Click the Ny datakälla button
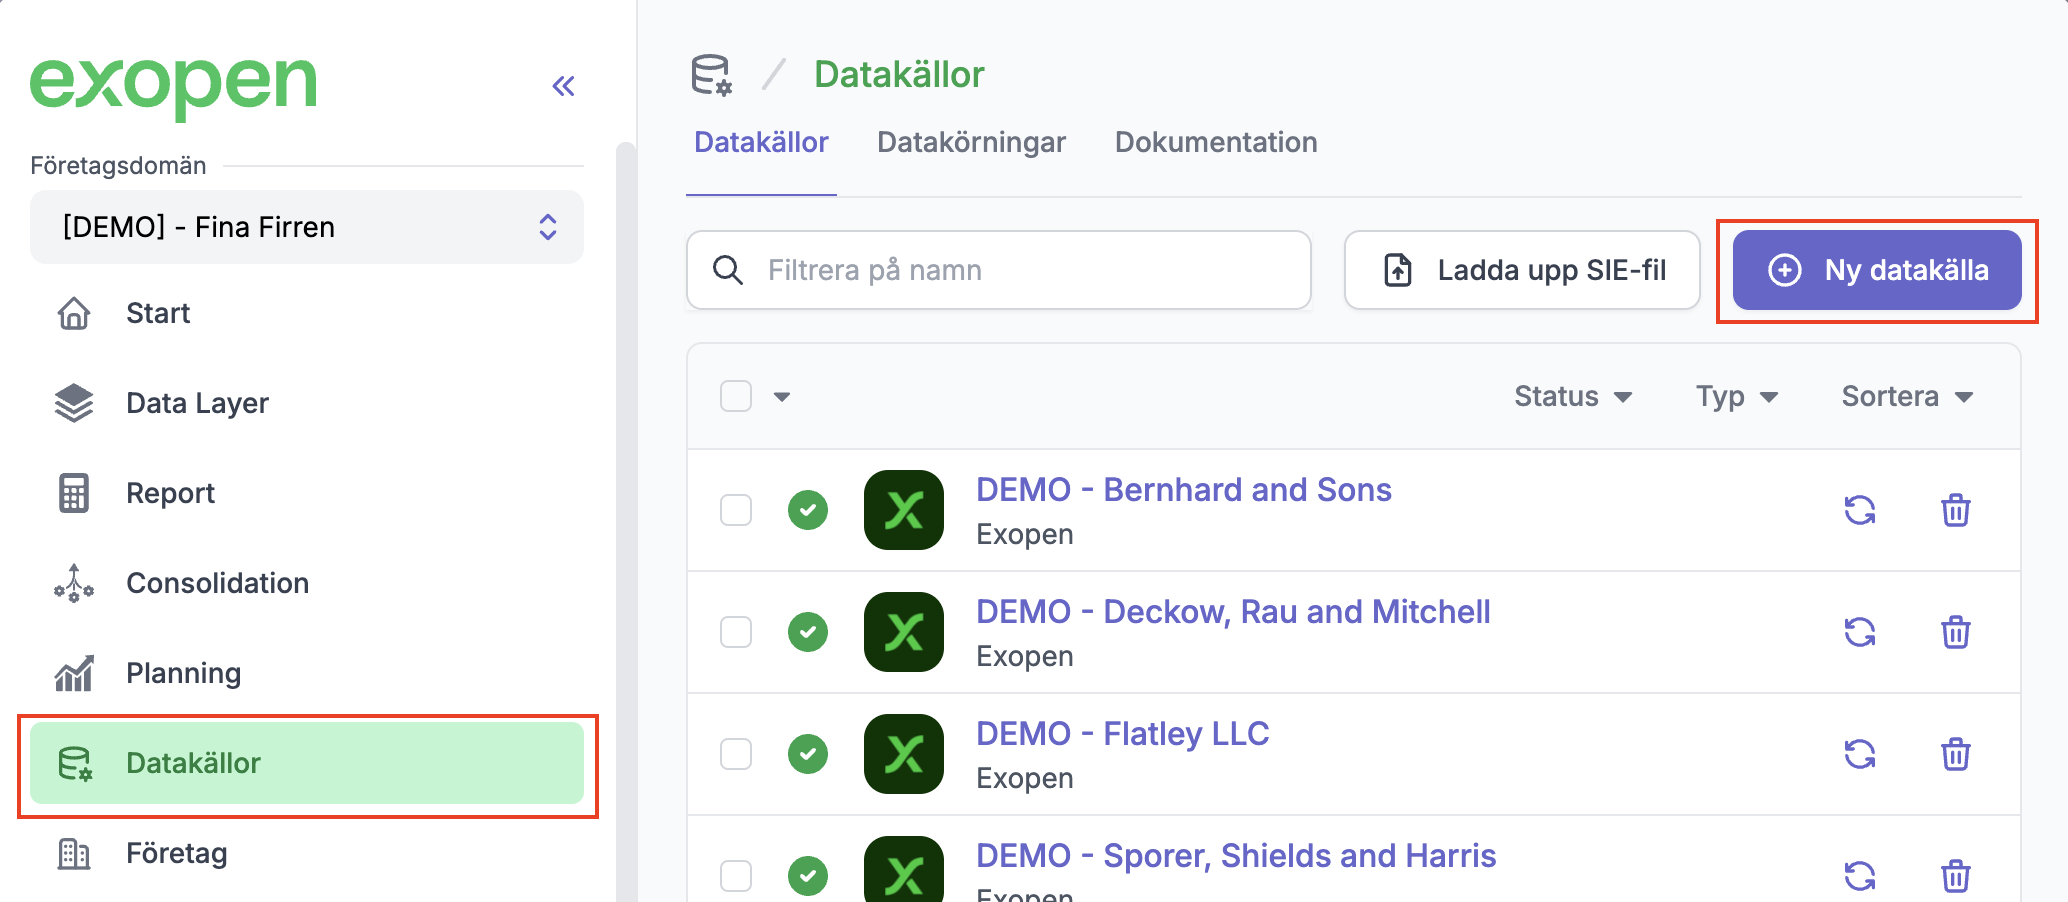The height and width of the screenshot is (902, 2068). 1876,270
